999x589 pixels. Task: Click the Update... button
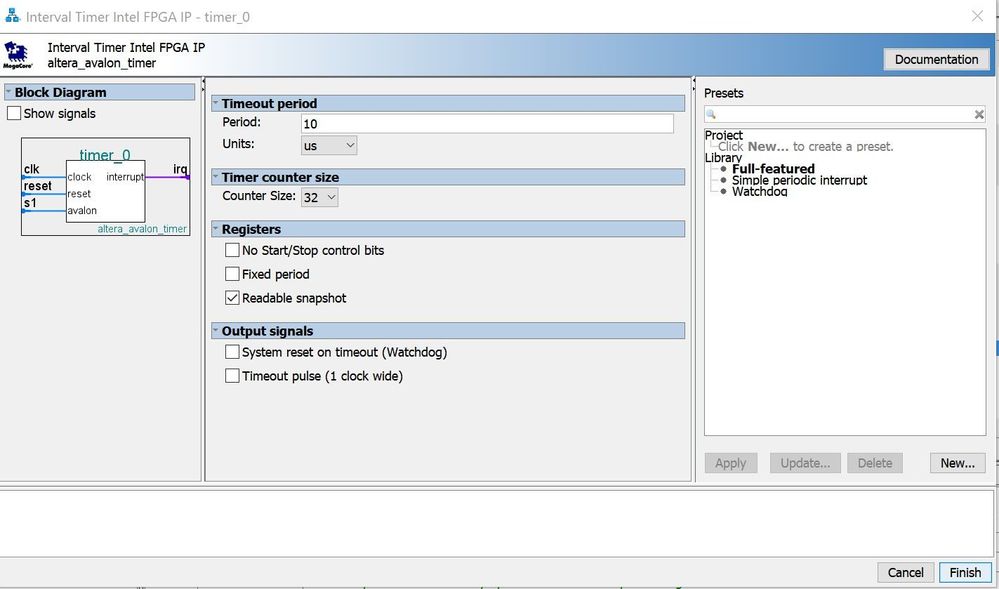click(x=805, y=463)
